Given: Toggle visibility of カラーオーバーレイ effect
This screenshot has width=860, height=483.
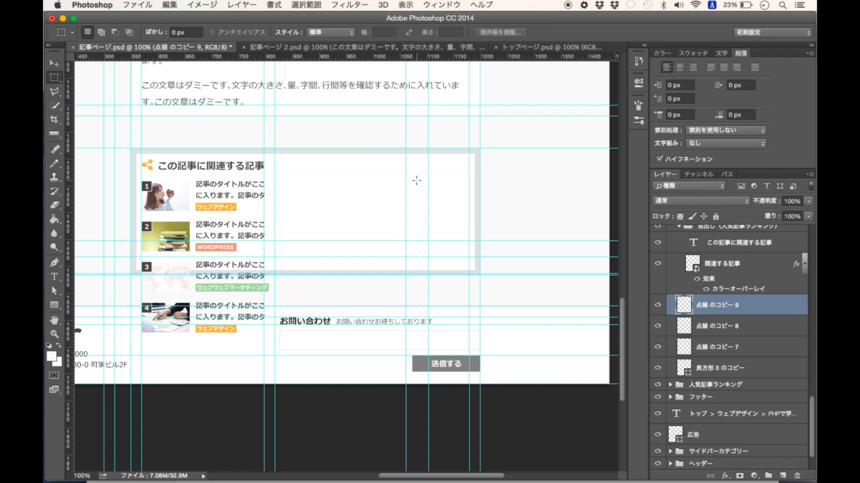Looking at the screenshot, I should pos(706,289).
